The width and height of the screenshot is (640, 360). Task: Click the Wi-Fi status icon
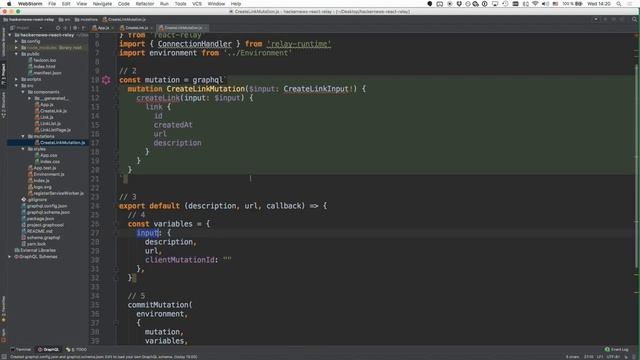535,4
